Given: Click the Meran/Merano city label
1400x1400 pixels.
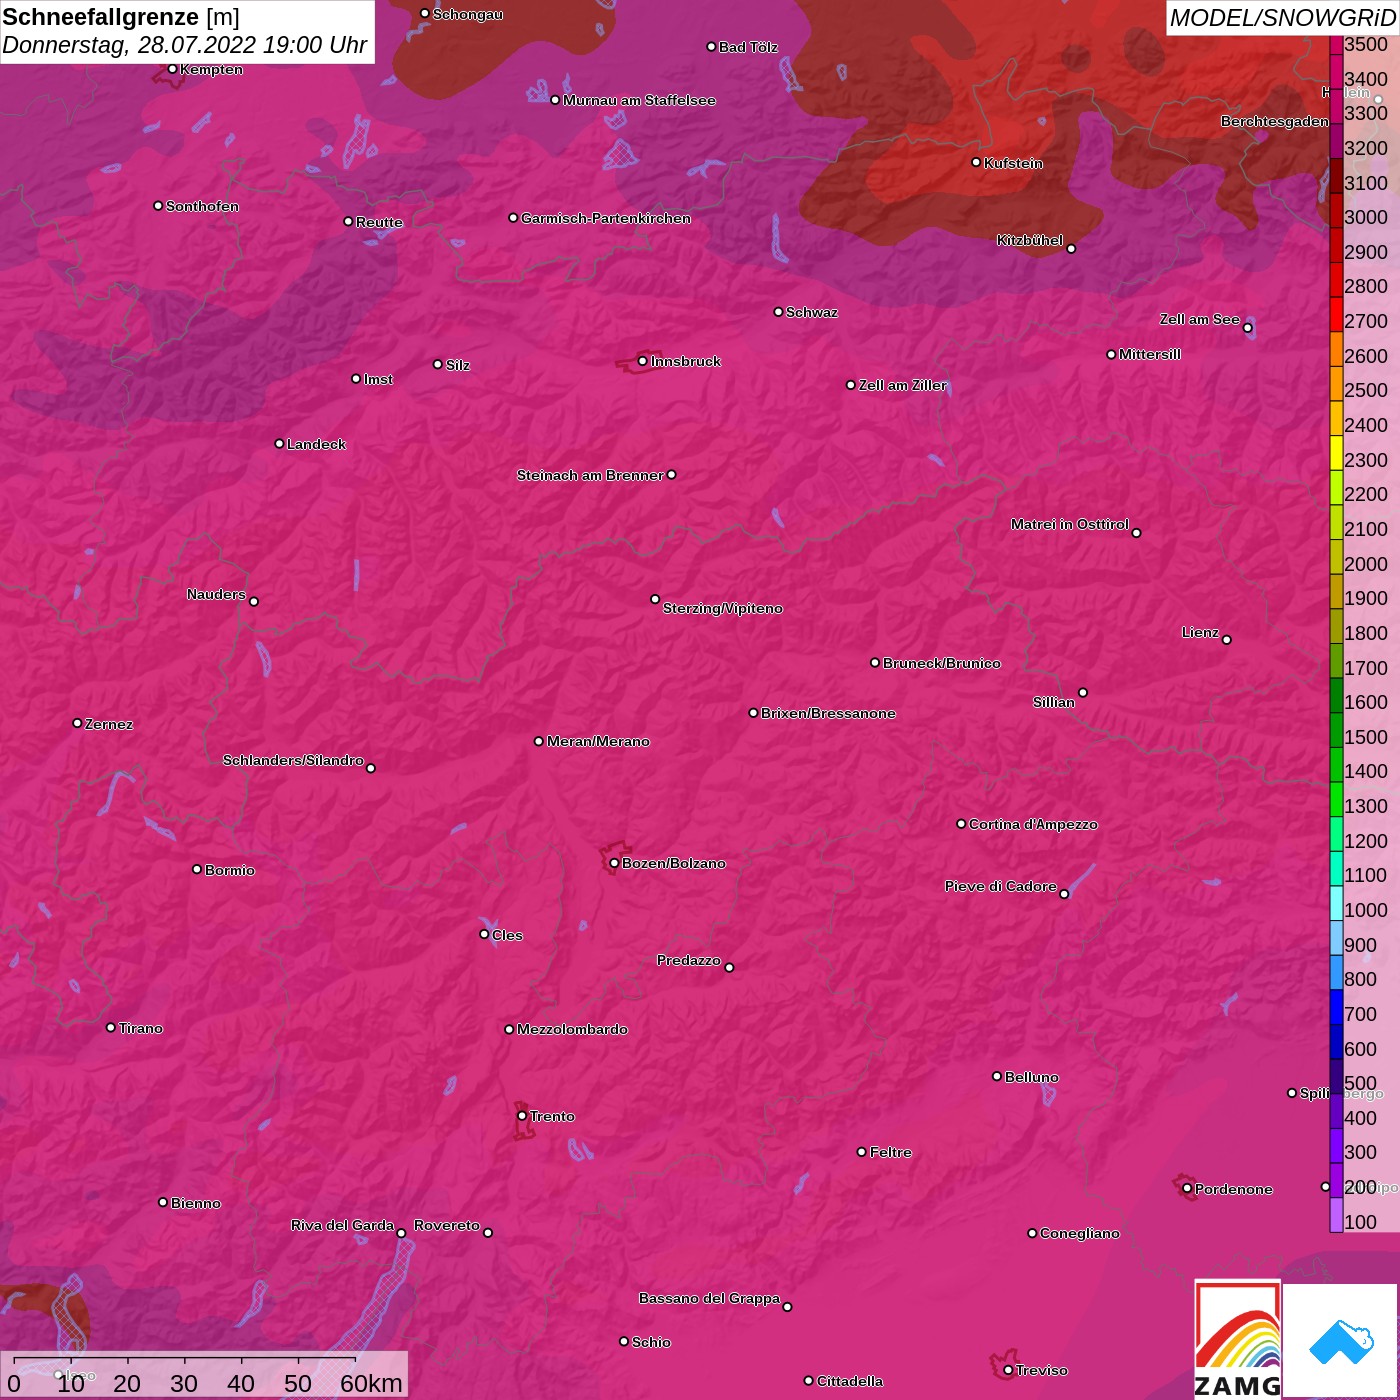Looking at the screenshot, I should 598,741.
